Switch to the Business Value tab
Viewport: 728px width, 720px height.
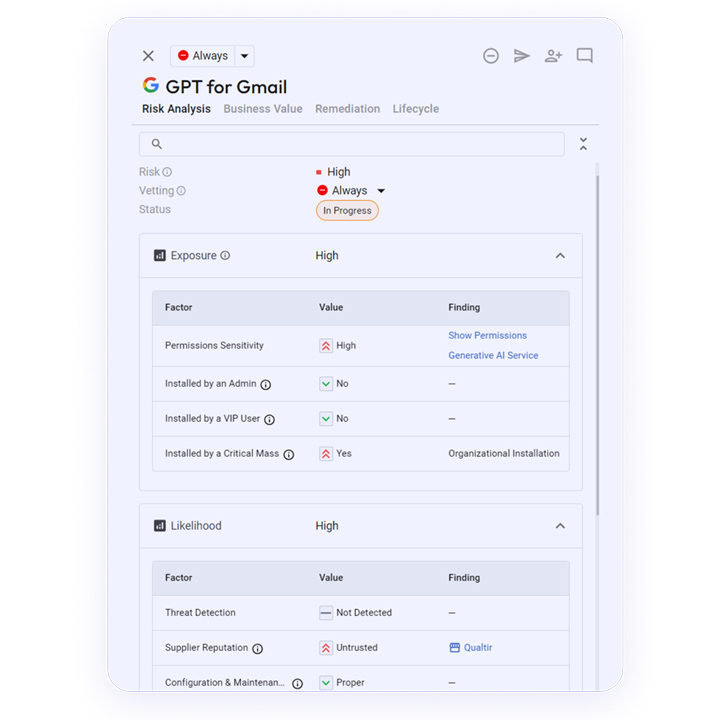263,109
